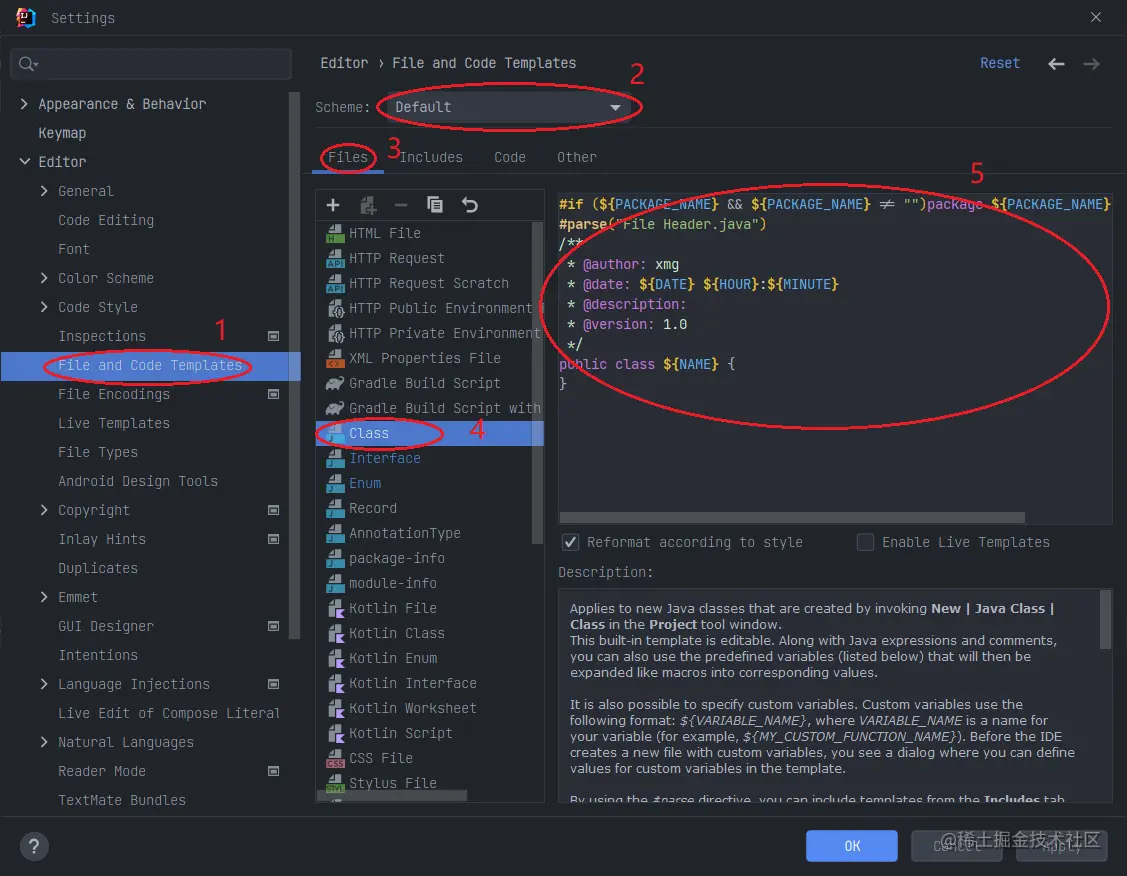Image resolution: width=1127 pixels, height=876 pixels.
Task: Go back with the left arrow icon
Action: [1056, 64]
